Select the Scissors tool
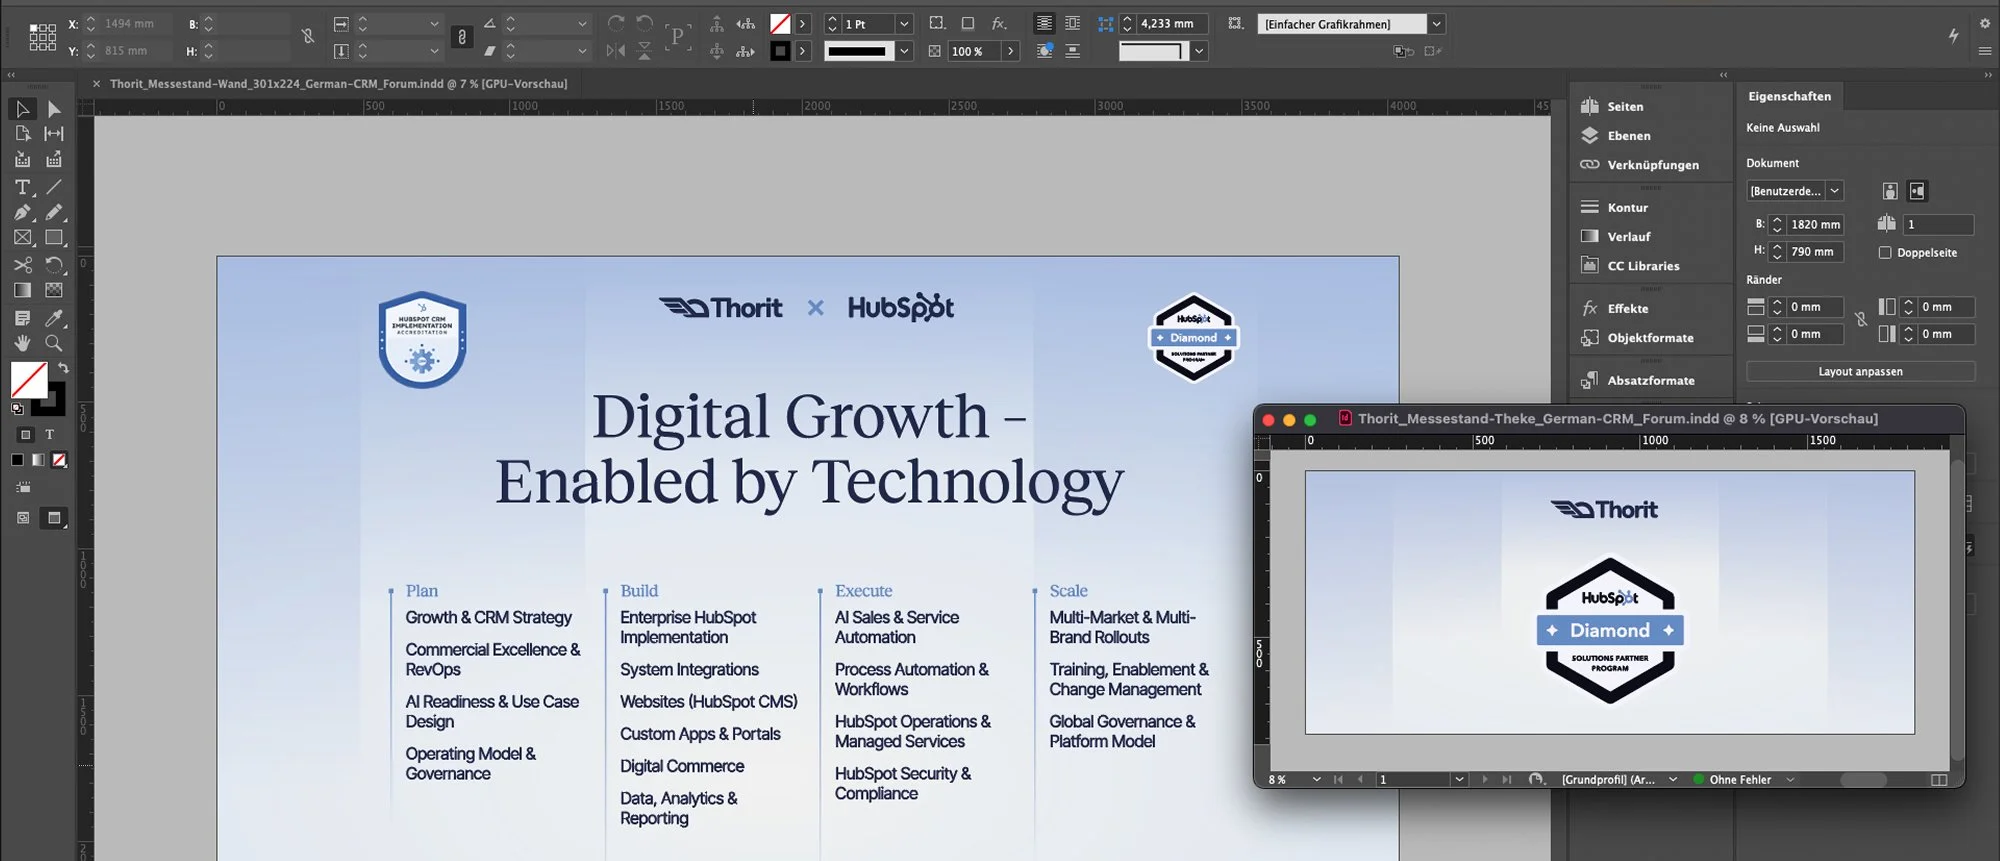 [22, 265]
